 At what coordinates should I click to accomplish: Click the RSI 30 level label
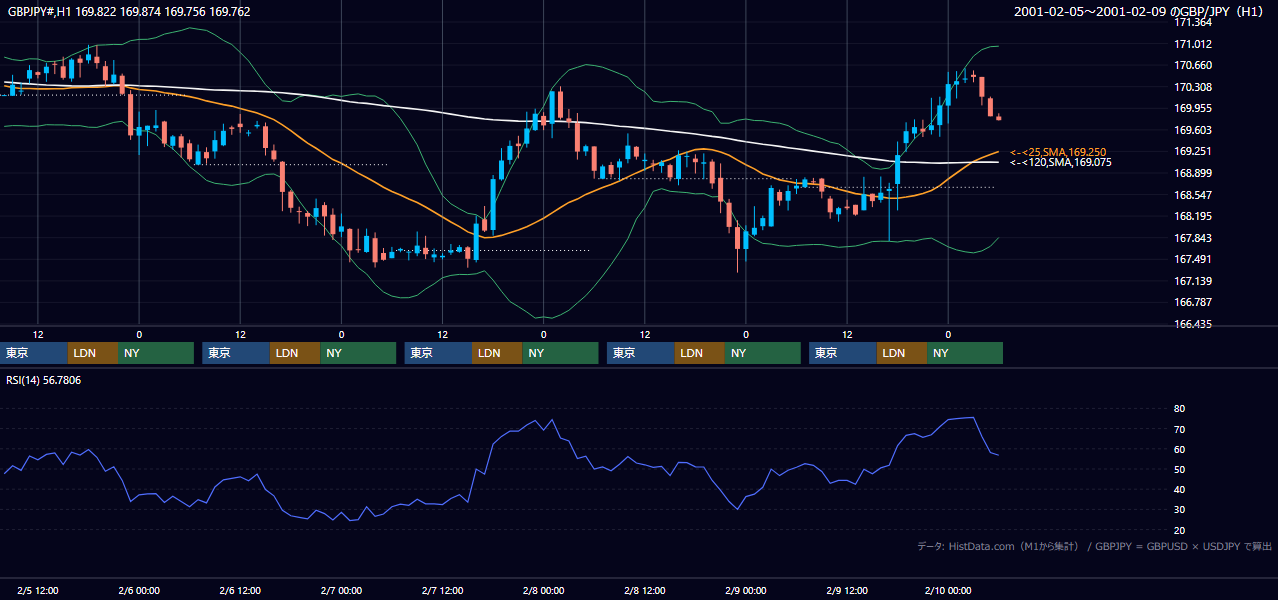click(1180, 509)
